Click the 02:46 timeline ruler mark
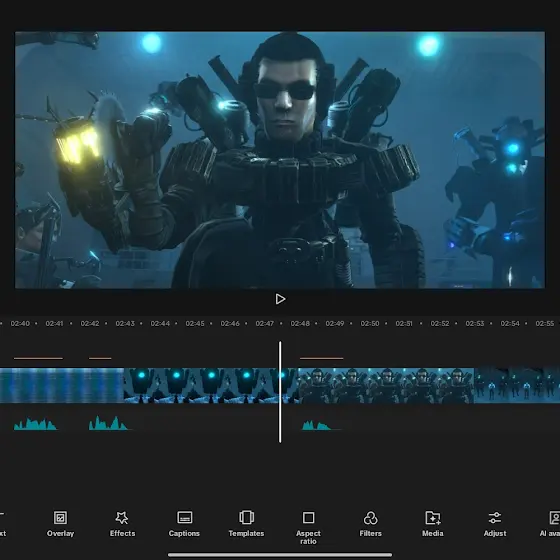The width and height of the screenshot is (560, 560). [230, 324]
